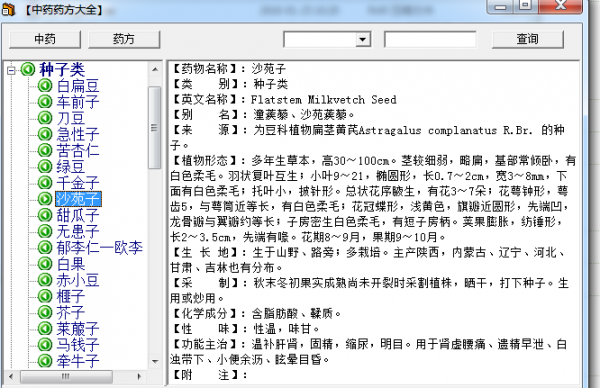Image resolution: width=600 pixels, height=388 pixels.
Task: Click the green icon beside 无患子
Action: (45, 231)
